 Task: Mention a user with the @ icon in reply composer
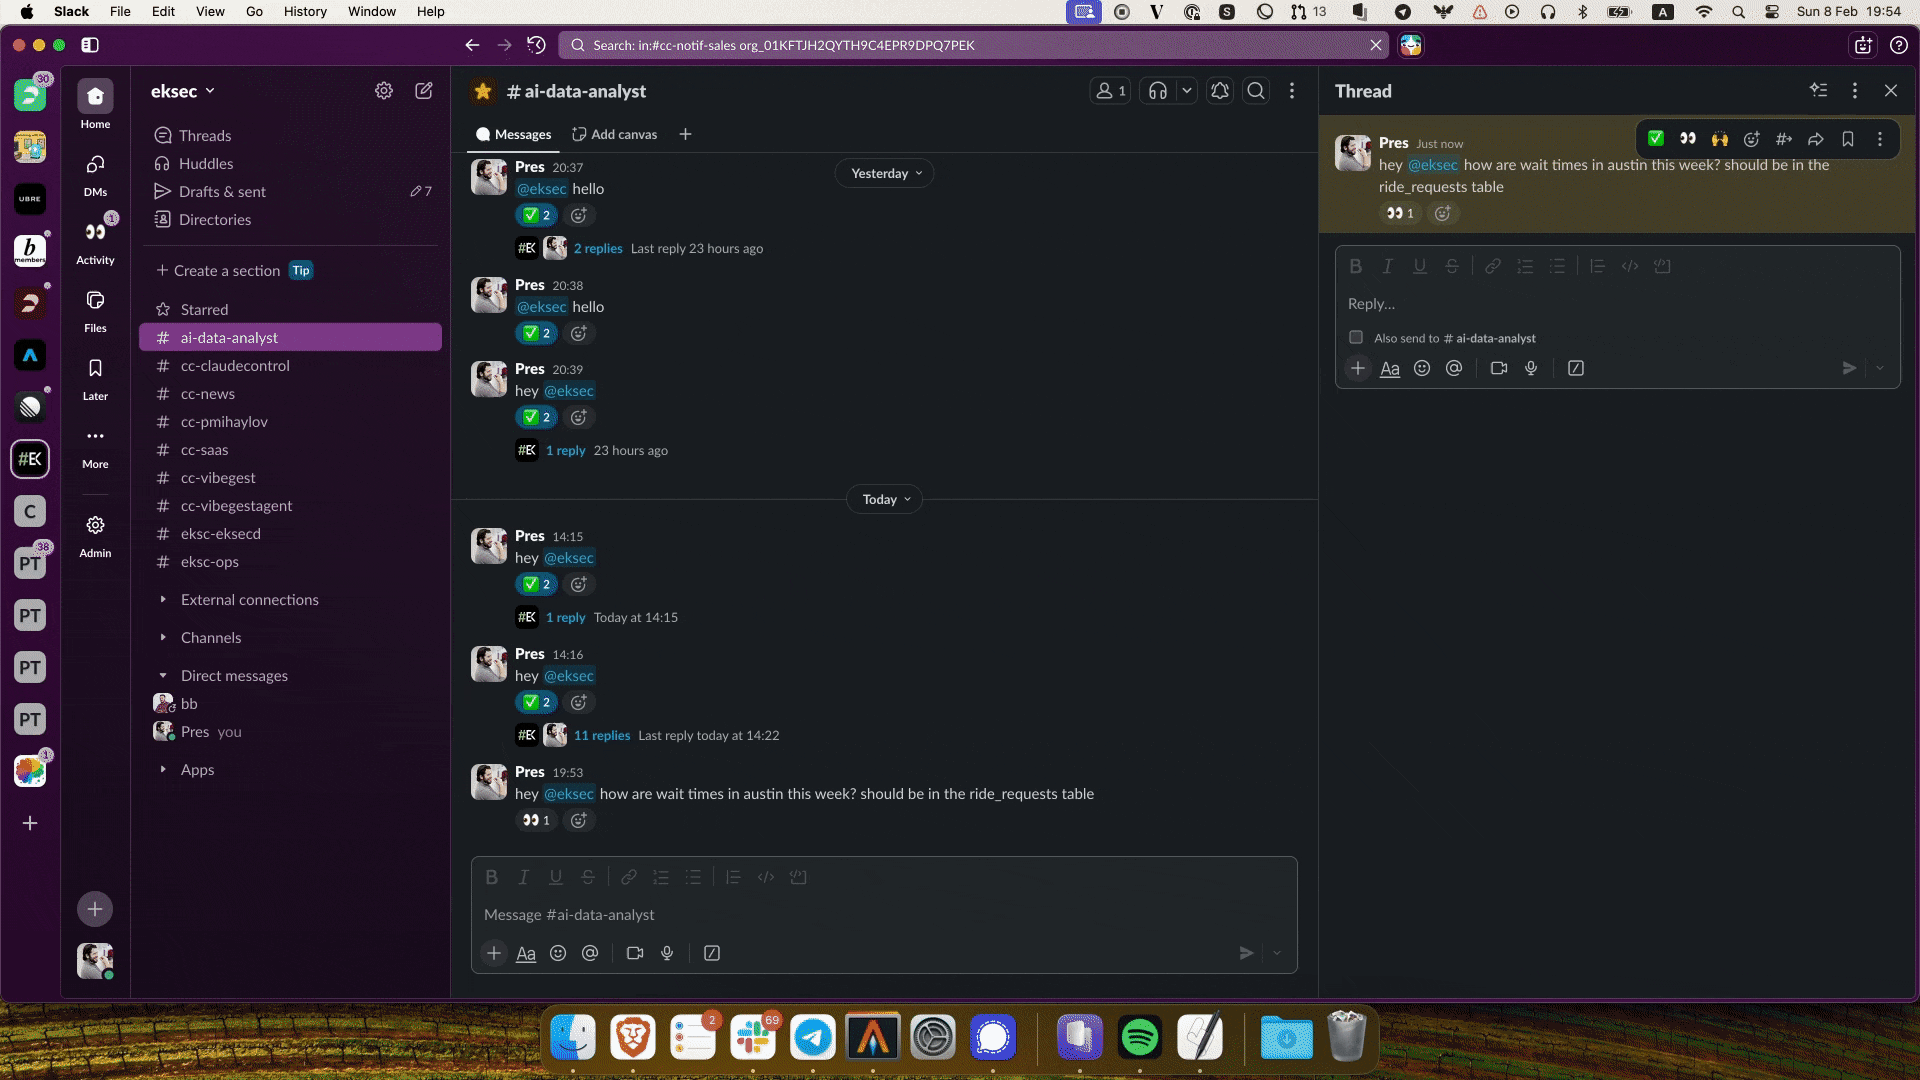click(1454, 368)
